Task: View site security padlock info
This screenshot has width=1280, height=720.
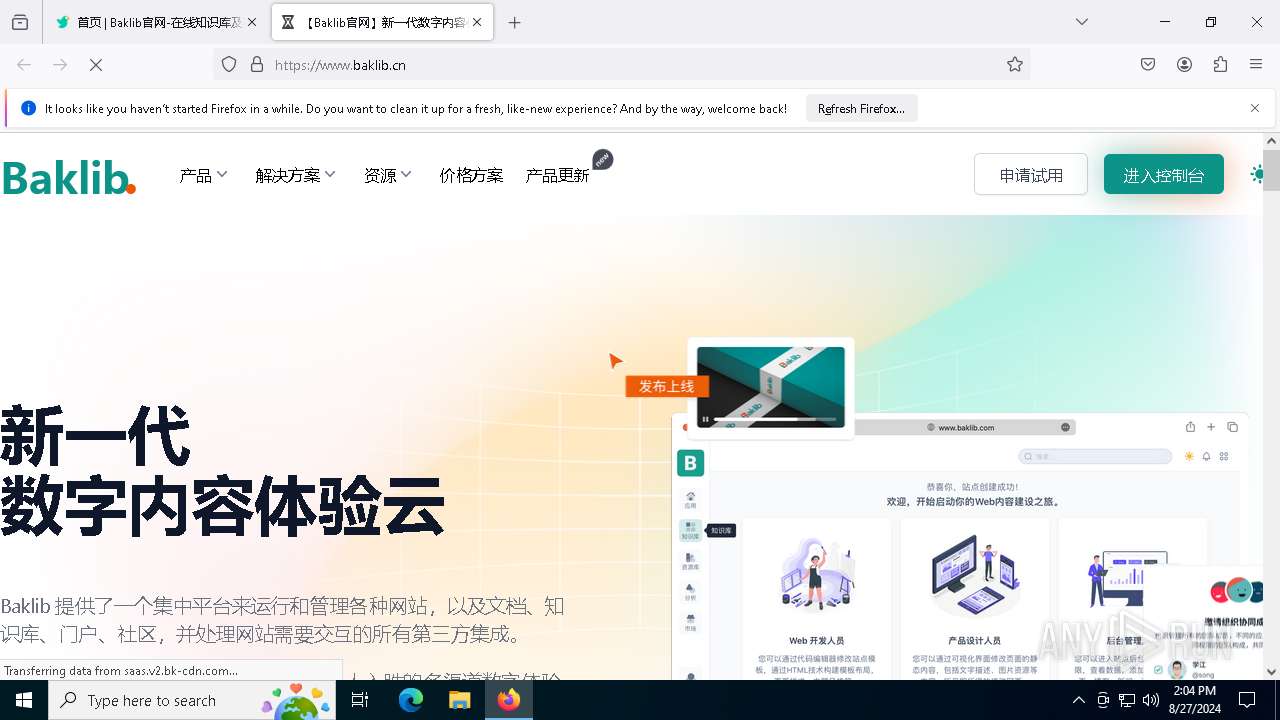Action: pos(257,65)
